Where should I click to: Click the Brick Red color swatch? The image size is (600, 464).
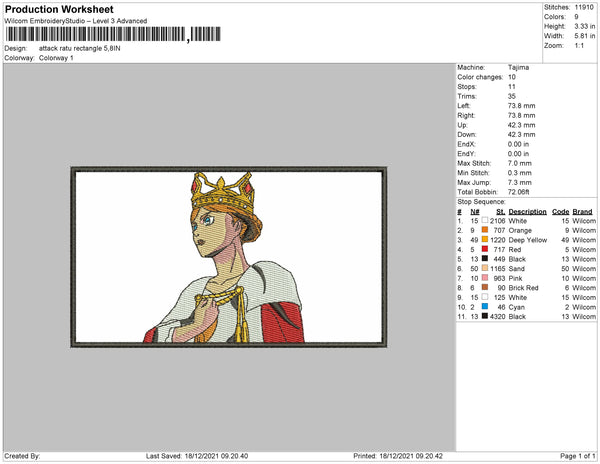[x=485, y=287]
